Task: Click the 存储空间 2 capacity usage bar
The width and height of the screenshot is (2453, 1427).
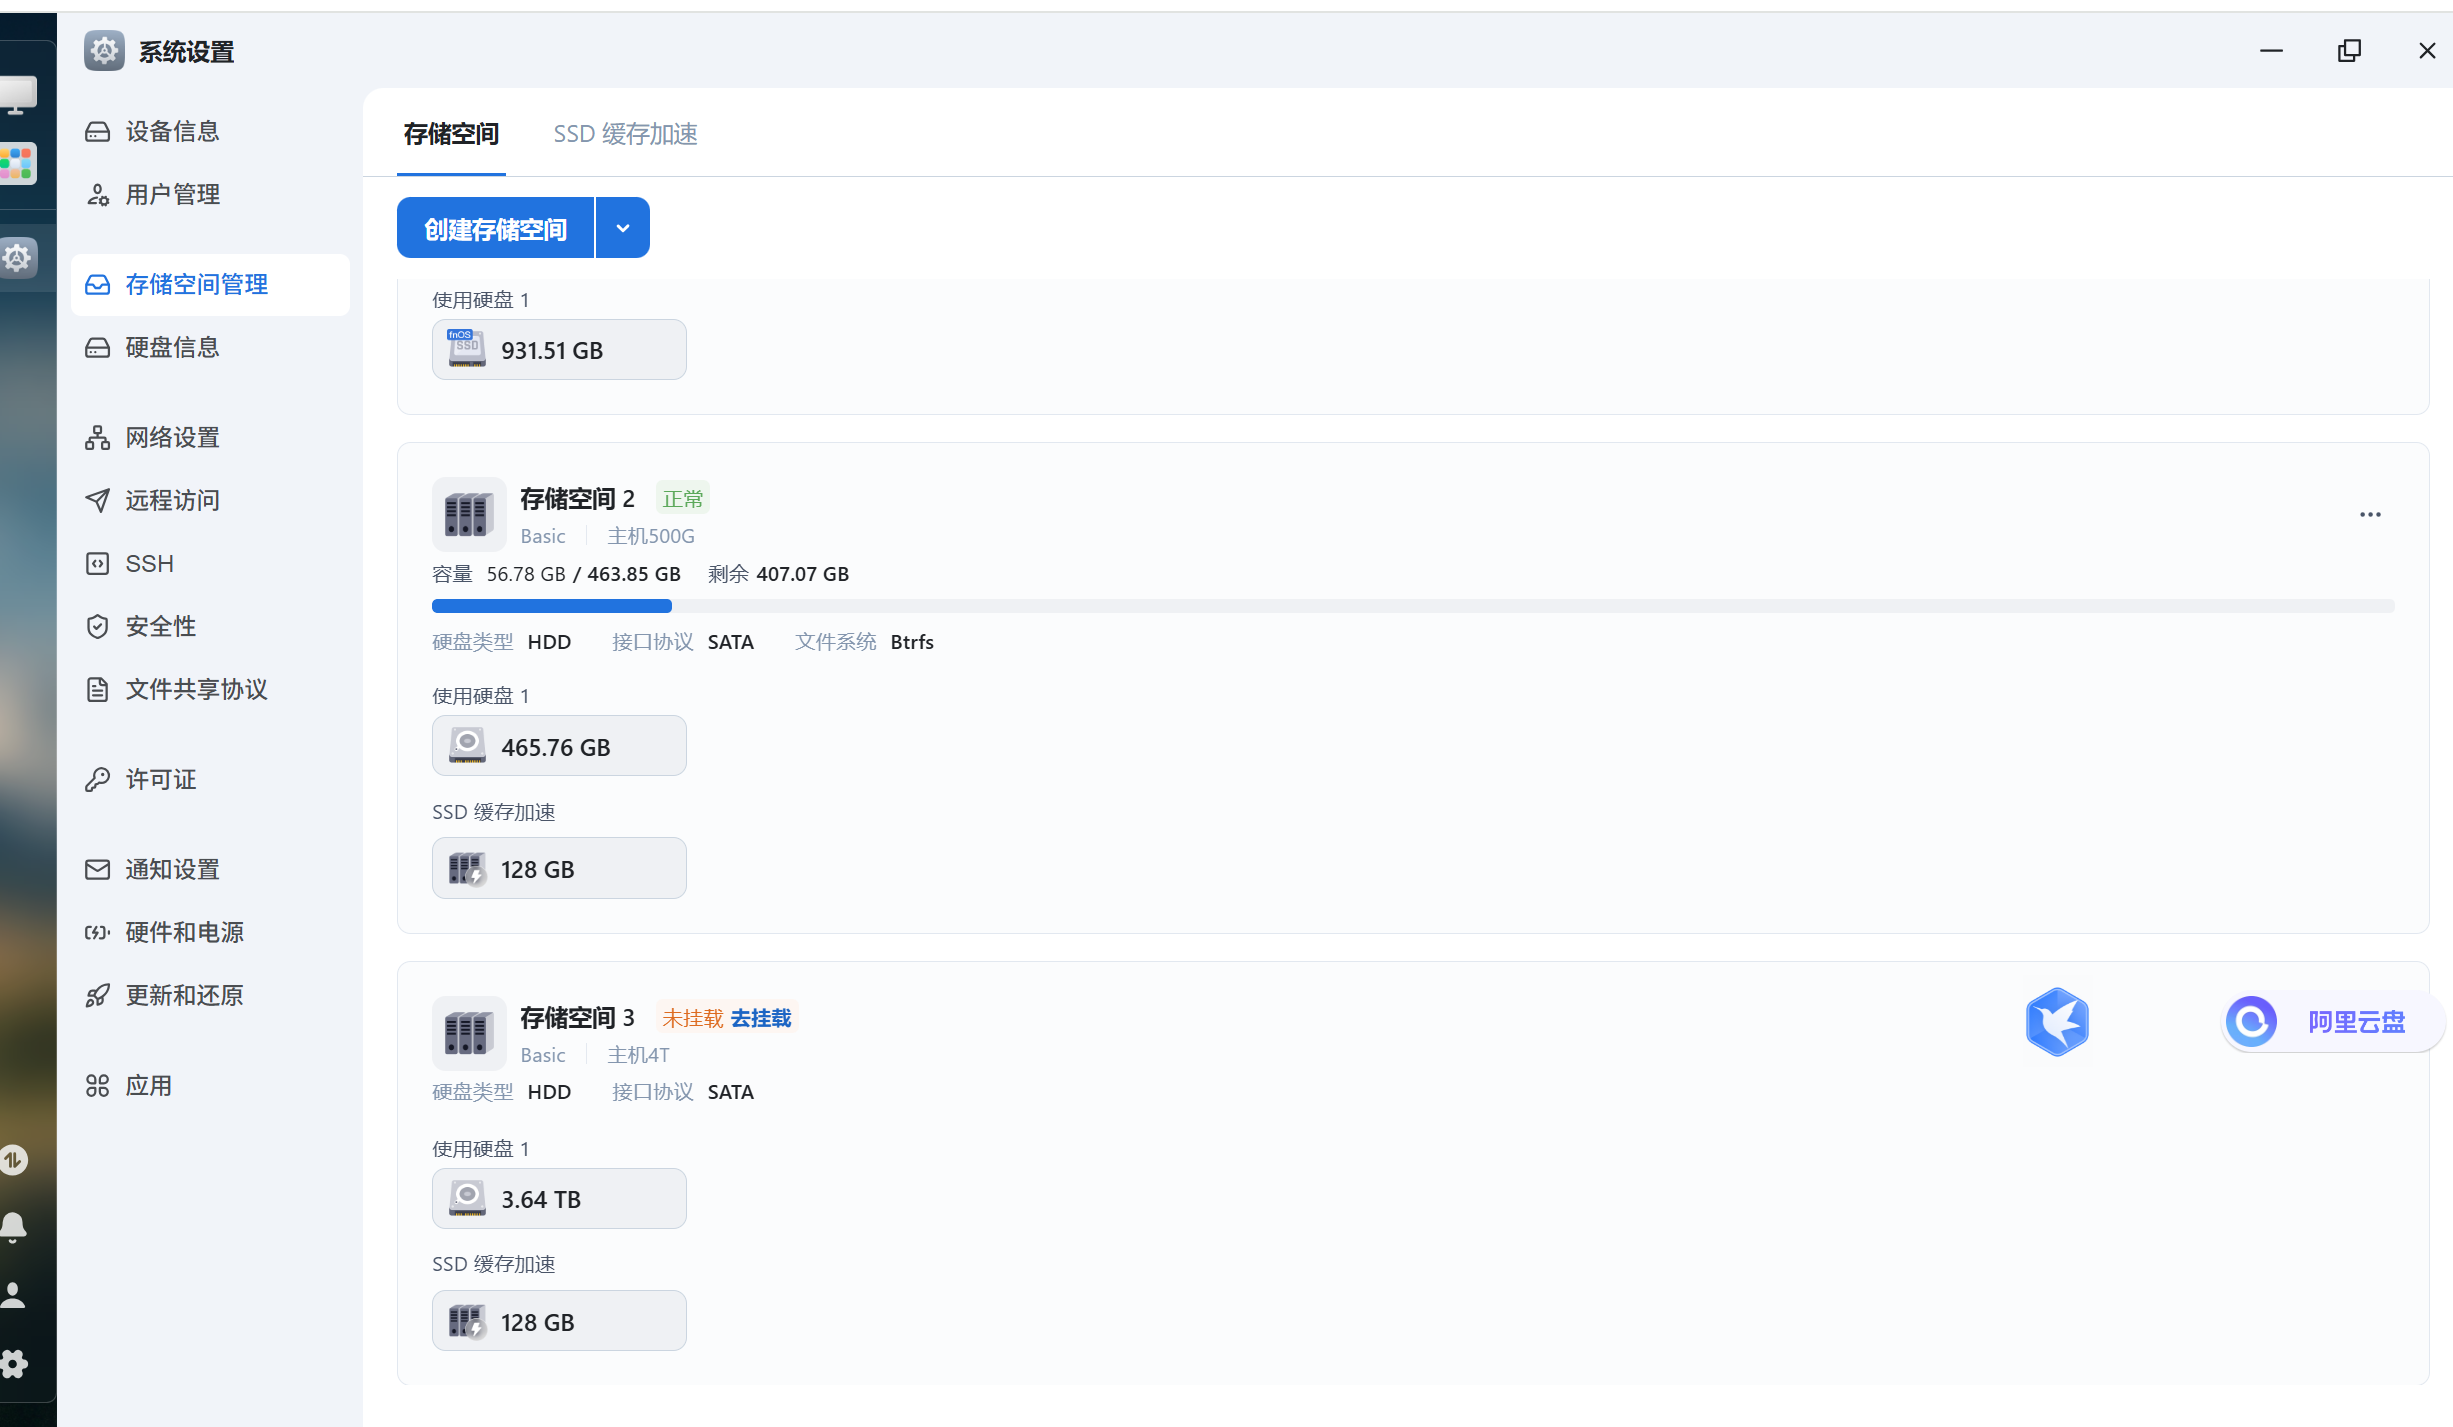Action: [x=1412, y=606]
